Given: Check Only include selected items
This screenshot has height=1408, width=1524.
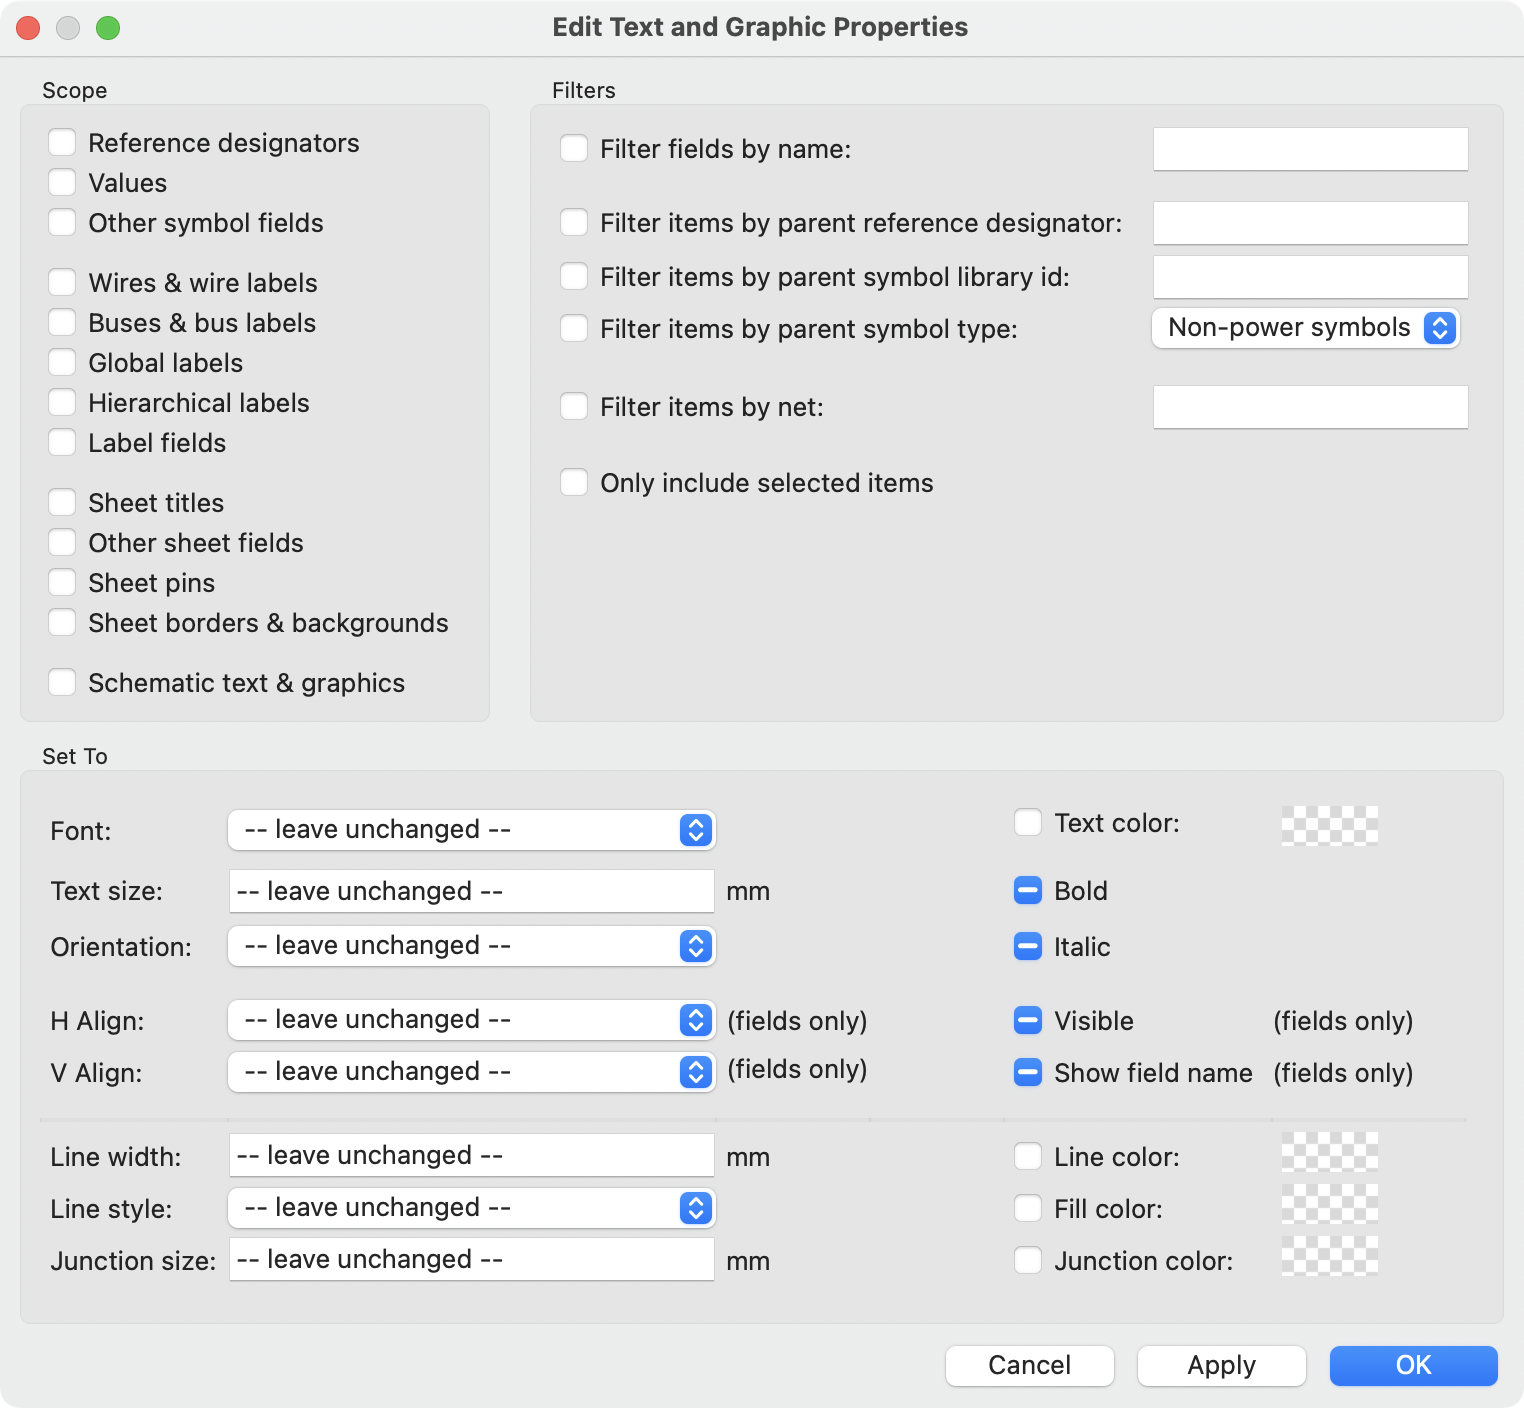Looking at the screenshot, I should (574, 482).
